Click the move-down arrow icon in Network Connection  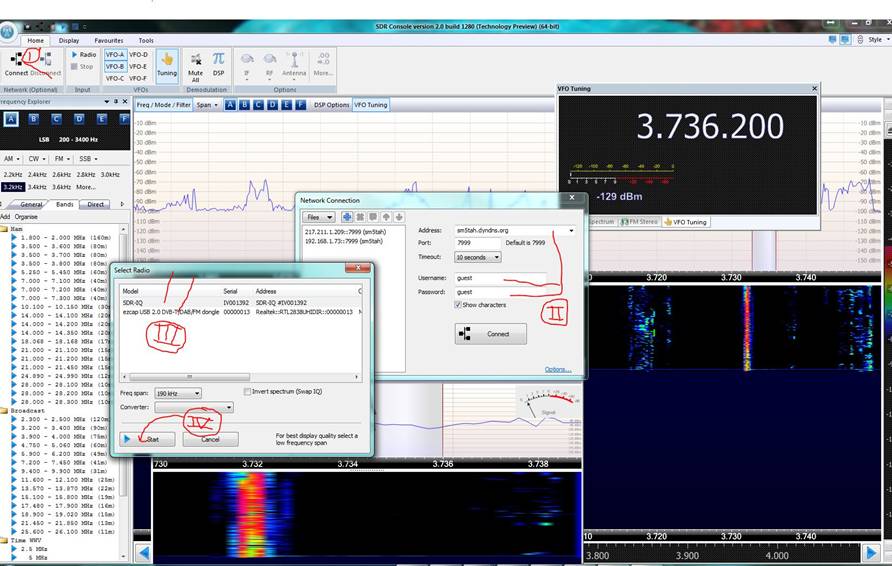399,217
